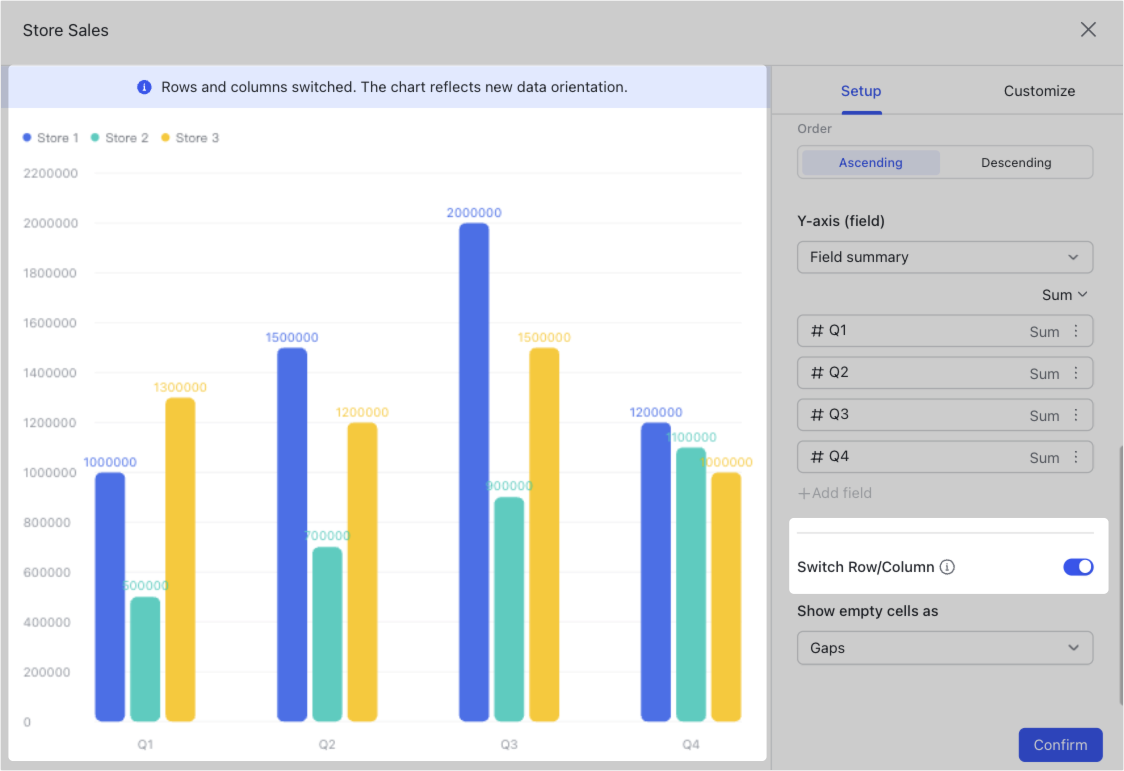
Task: Click the Store 3 legend label
Action: pos(197,138)
